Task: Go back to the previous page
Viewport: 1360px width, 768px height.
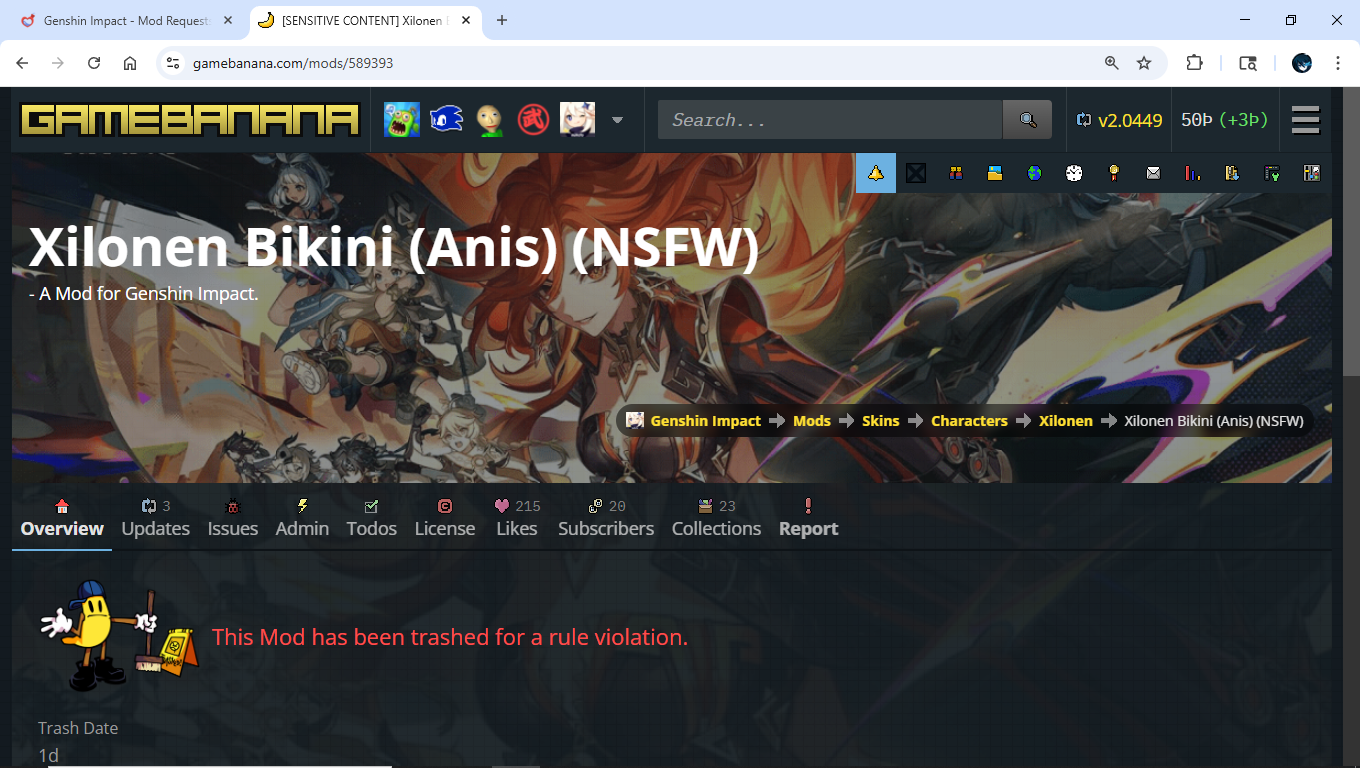Action: 22,63
